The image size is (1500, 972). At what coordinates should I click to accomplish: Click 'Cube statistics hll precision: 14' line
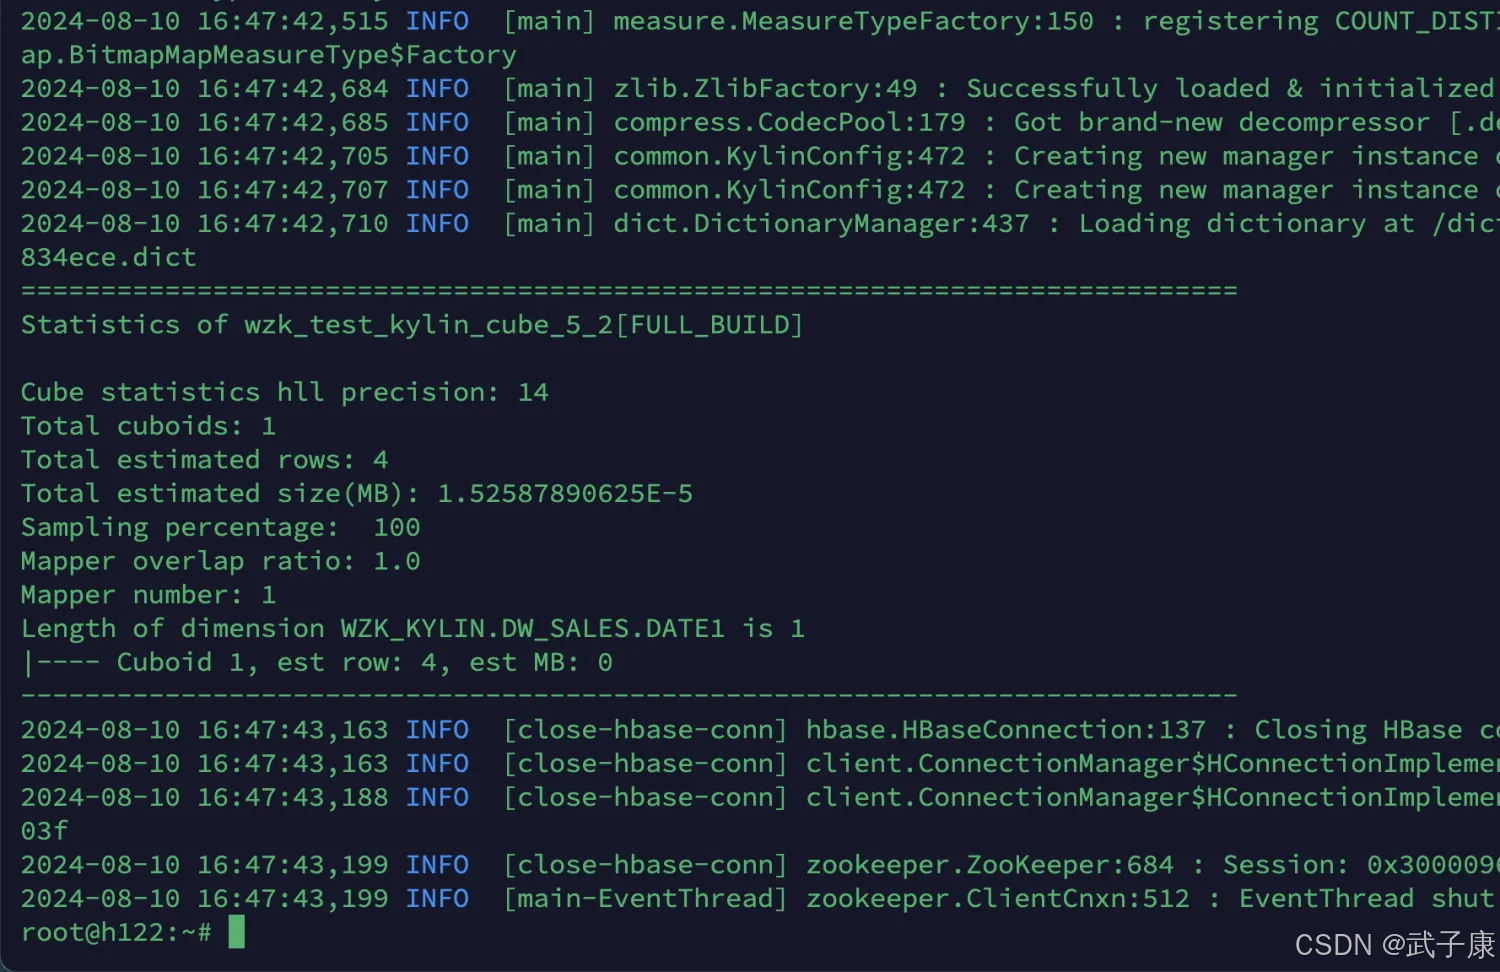(x=284, y=392)
